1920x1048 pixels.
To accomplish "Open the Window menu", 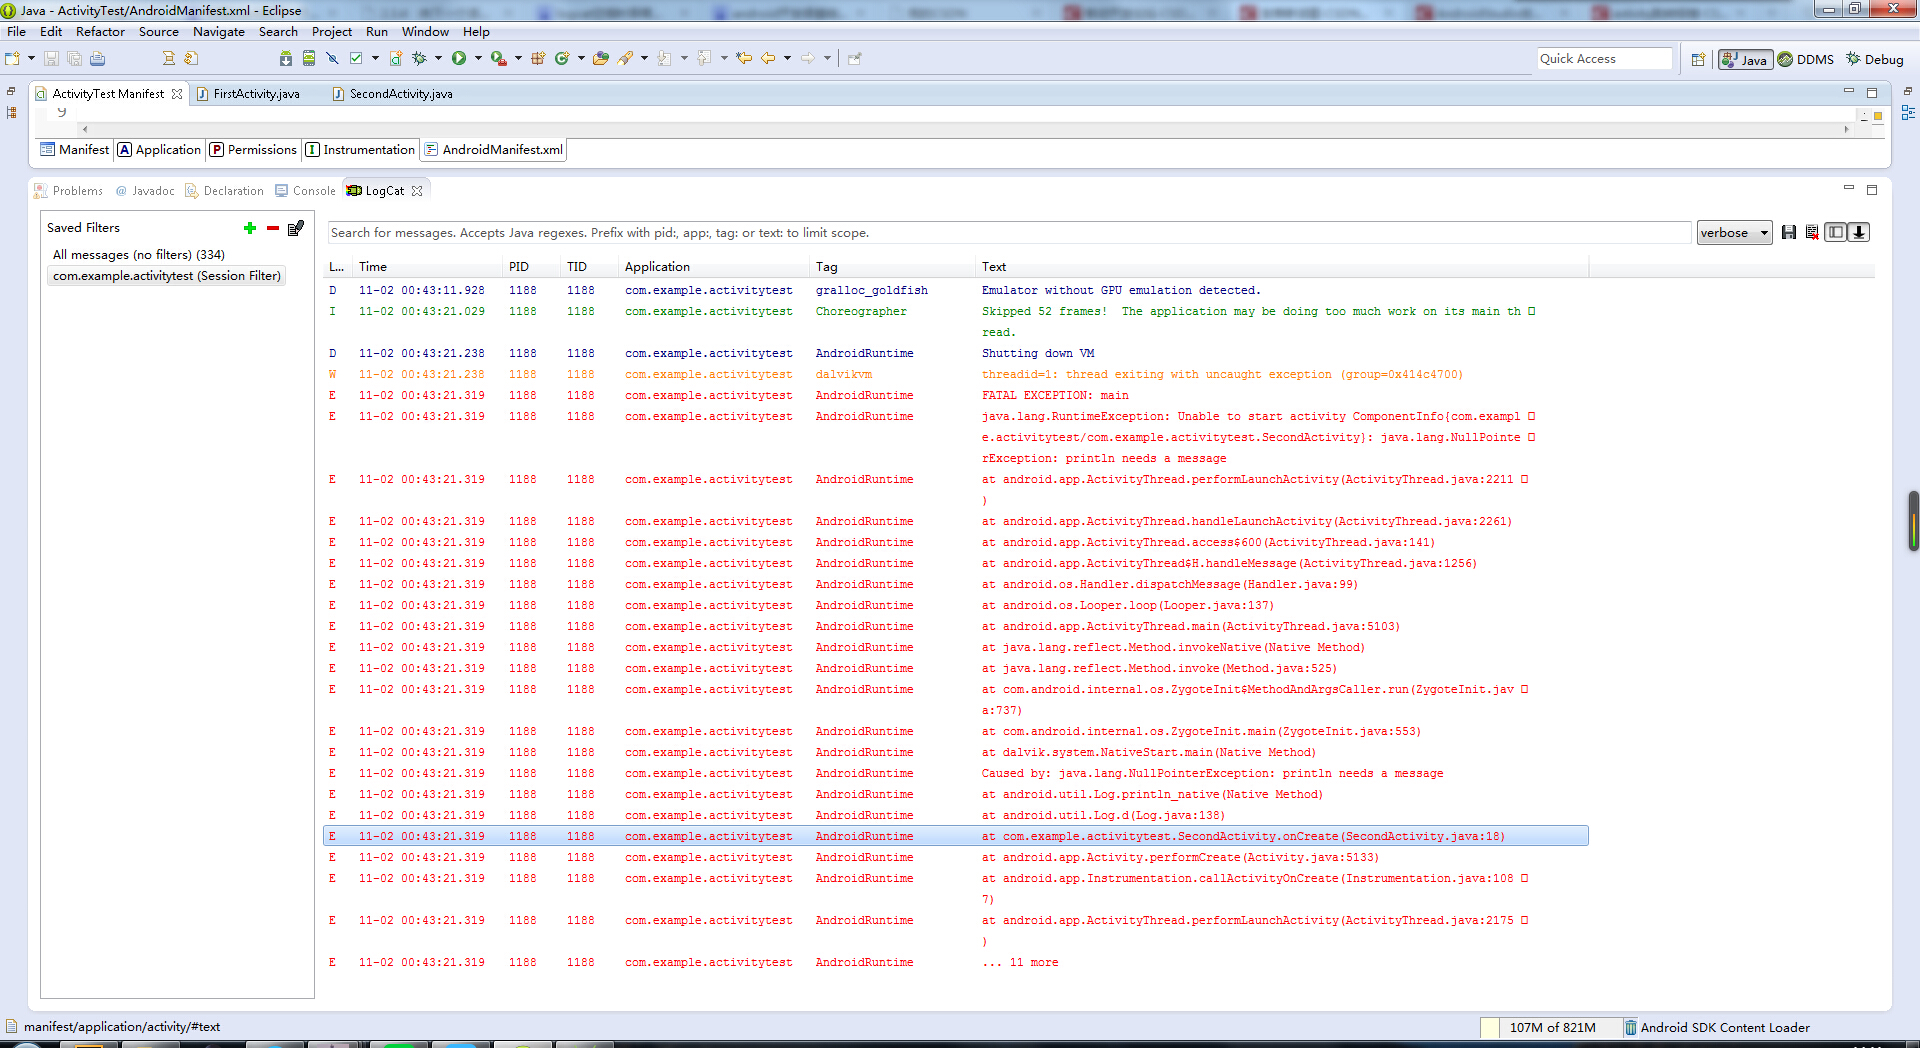I will point(425,32).
